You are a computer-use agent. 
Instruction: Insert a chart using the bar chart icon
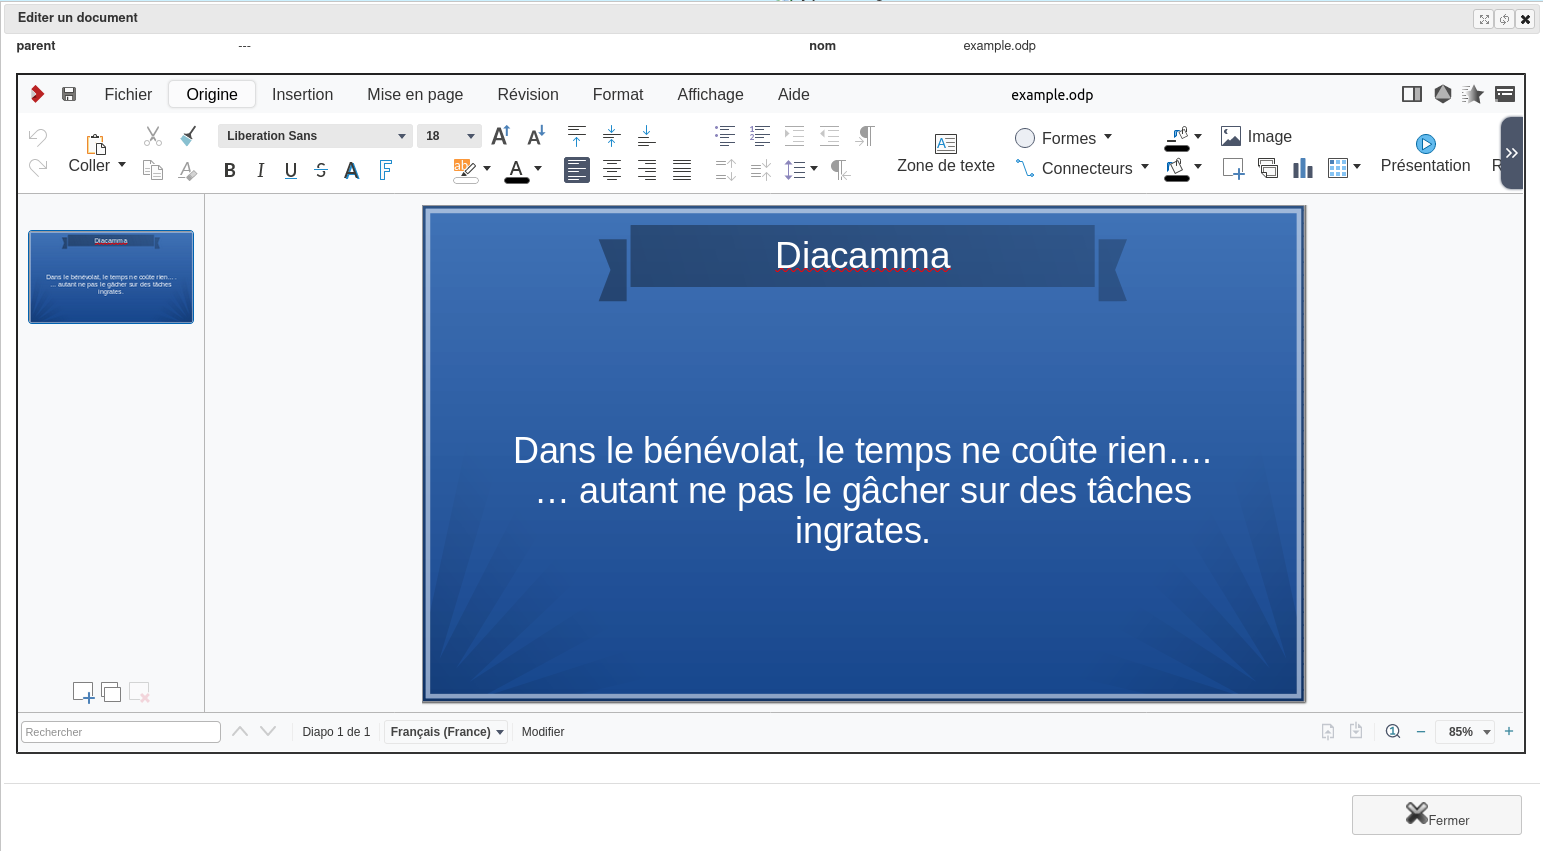[x=1302, y=168]
